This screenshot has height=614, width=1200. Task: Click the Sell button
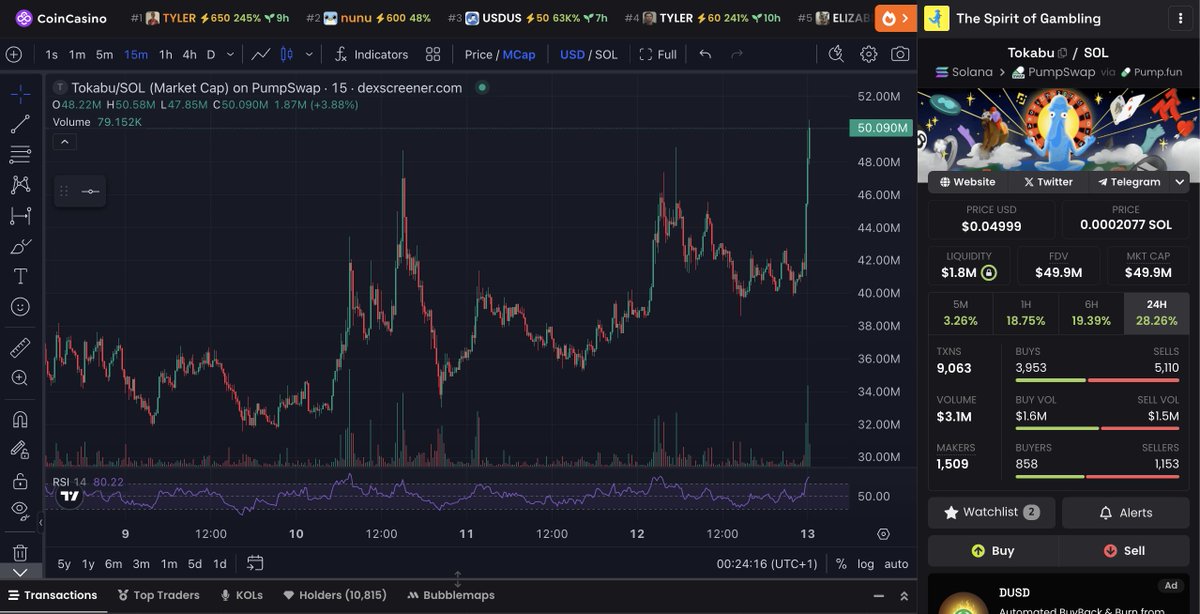click(x=1125, y=551)
